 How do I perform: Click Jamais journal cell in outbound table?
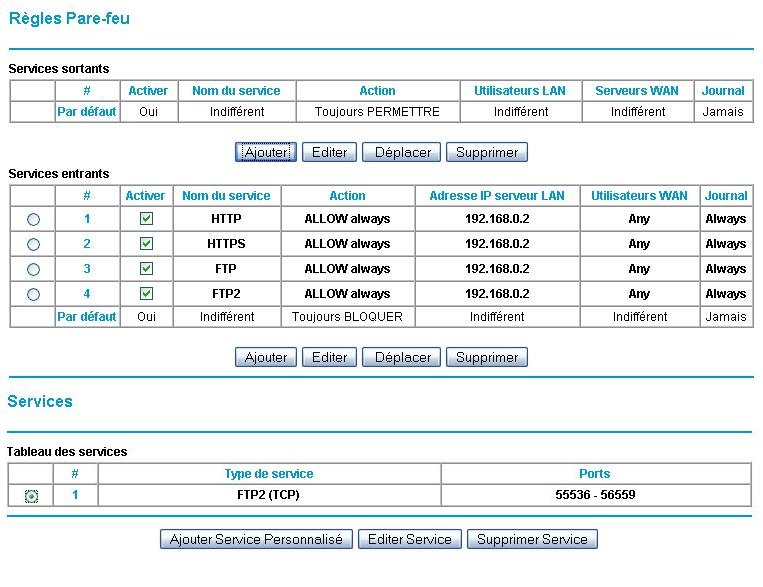pos(723,111)
